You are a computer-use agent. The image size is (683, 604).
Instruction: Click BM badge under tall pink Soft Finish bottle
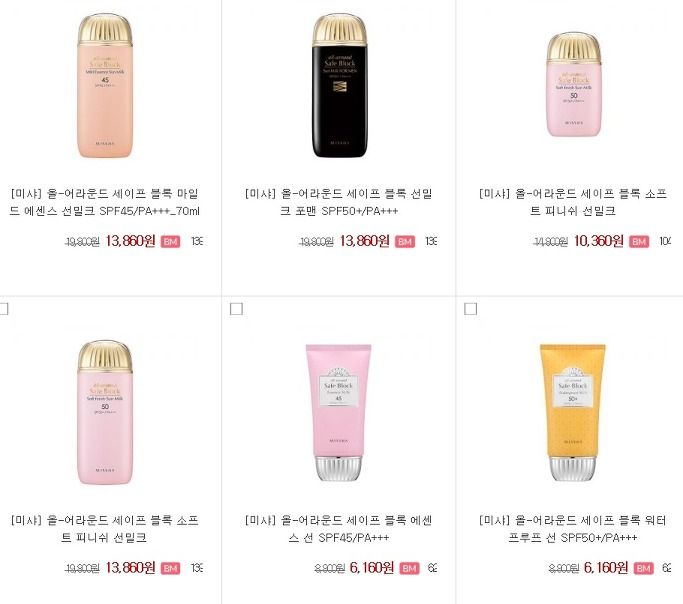(170, 568)
